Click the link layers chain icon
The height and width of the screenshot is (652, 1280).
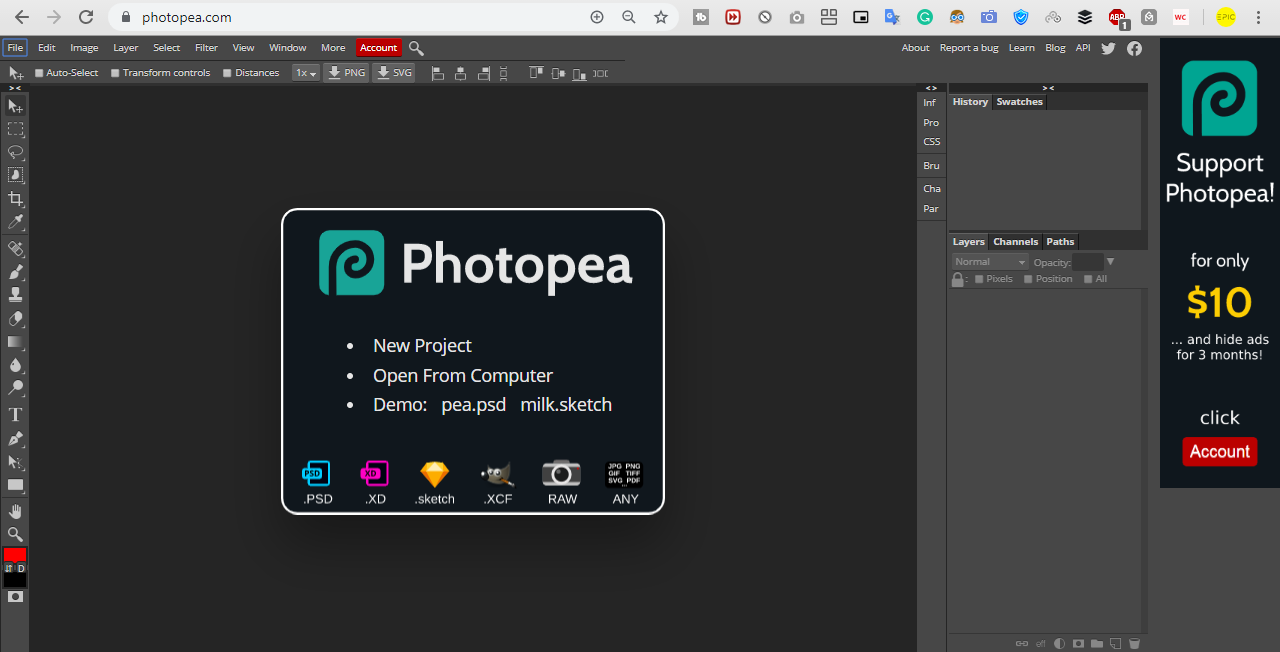pyautogui.click(x=1022, y=643)
